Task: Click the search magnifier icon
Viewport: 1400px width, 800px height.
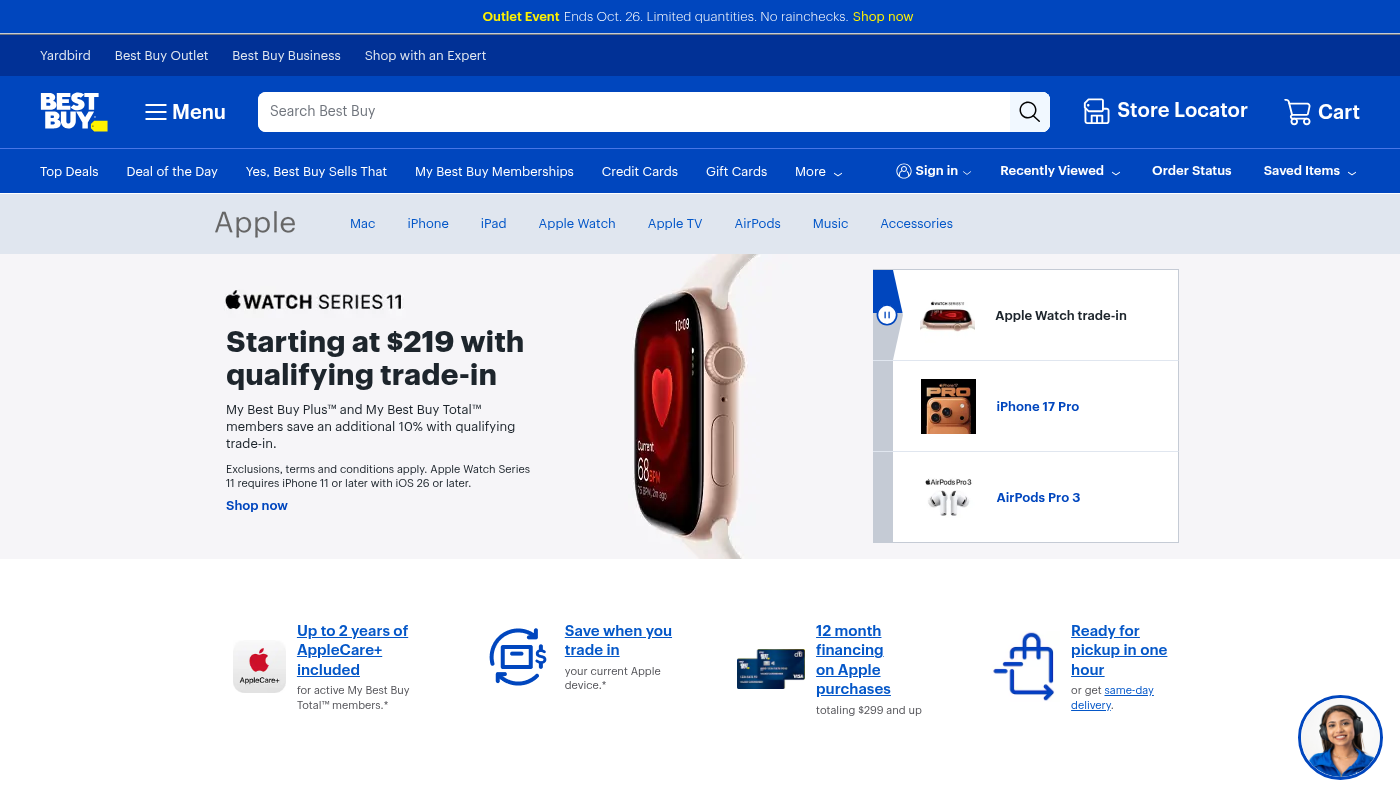Action: pyautogui.click(x=1029, y=112)
